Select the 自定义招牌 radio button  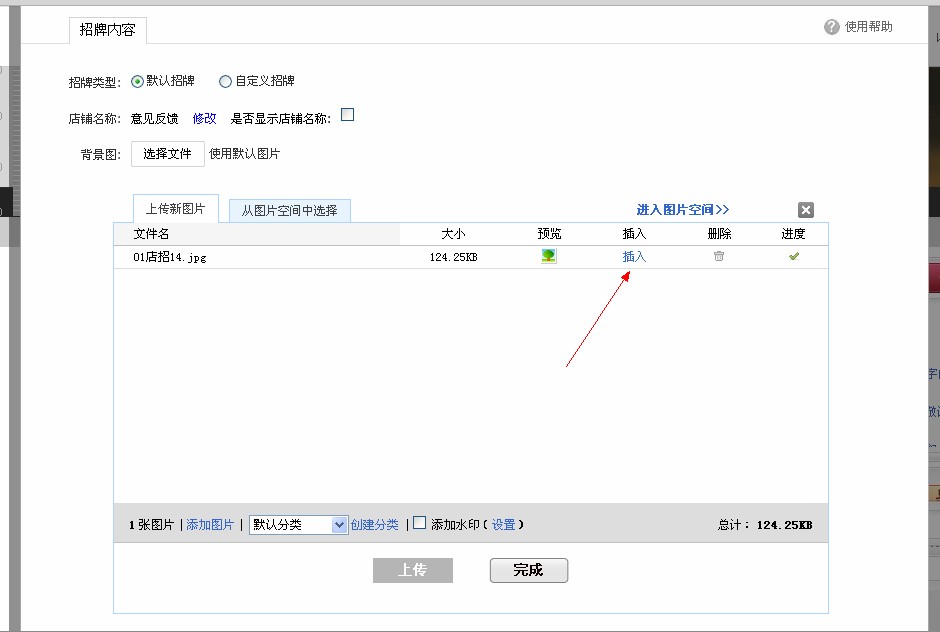(226, 81)
